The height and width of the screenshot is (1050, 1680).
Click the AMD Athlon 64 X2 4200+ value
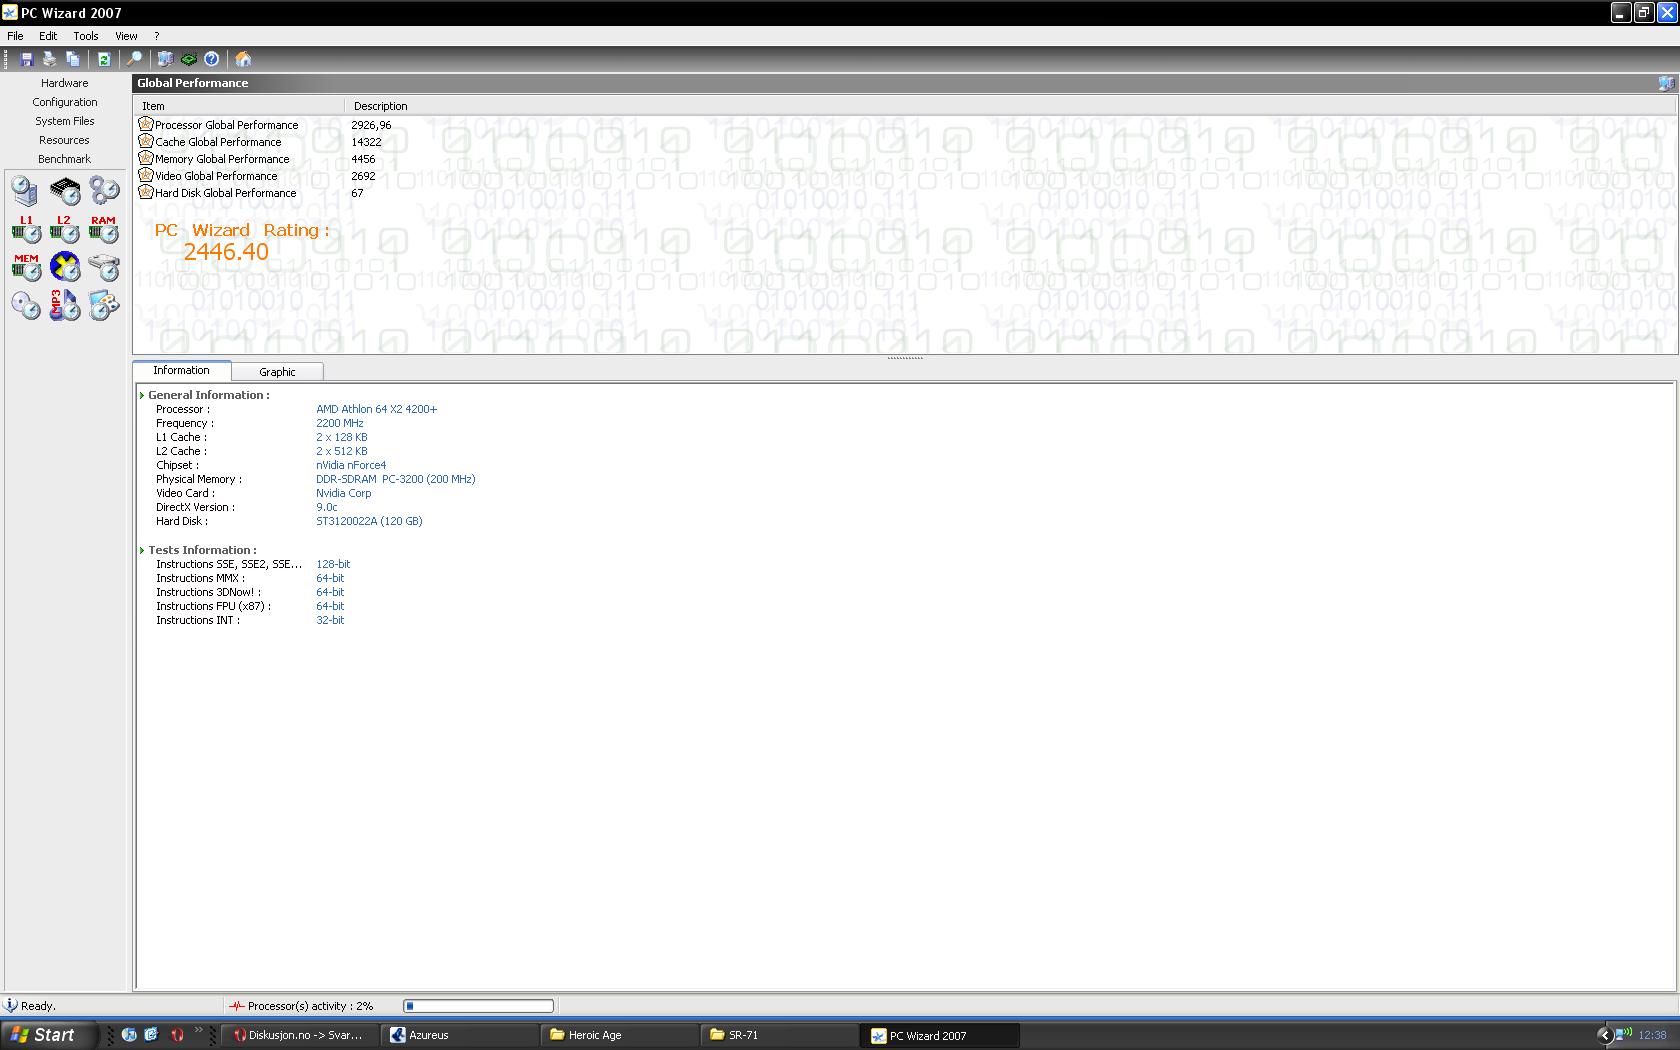(x=376, y=409)
